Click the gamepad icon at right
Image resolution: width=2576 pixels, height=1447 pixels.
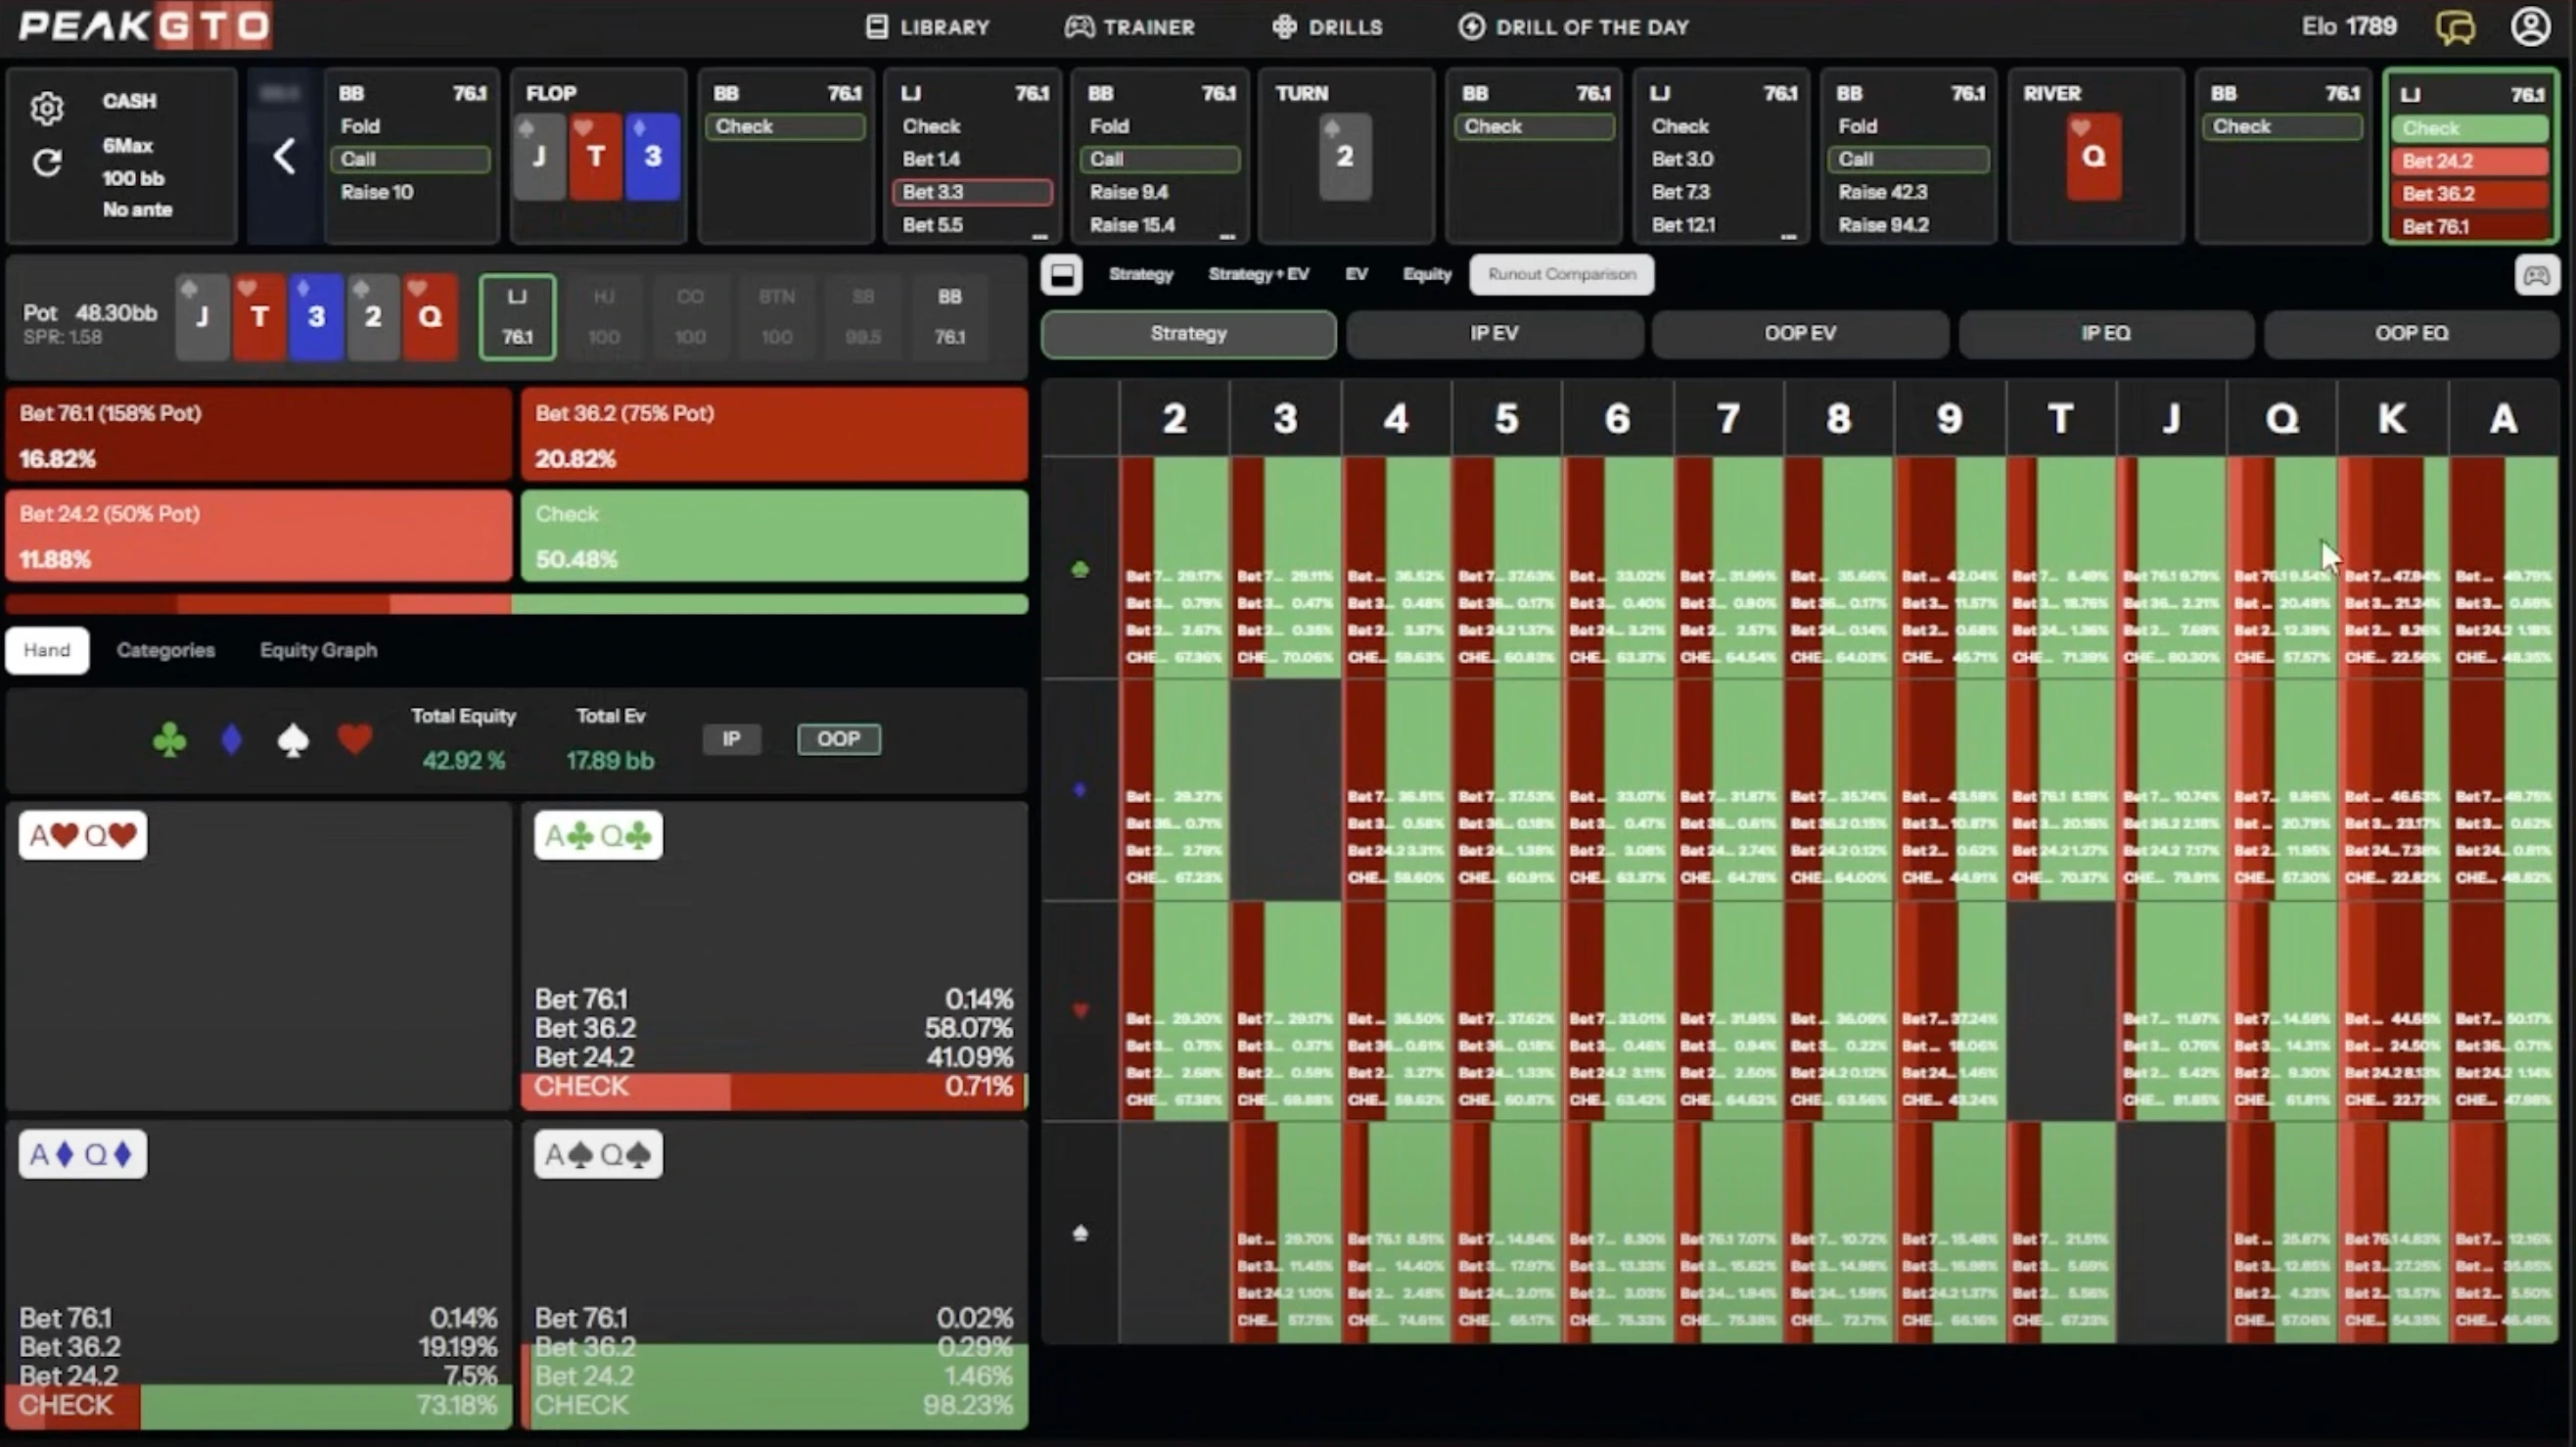click(x=2536, y=275)
